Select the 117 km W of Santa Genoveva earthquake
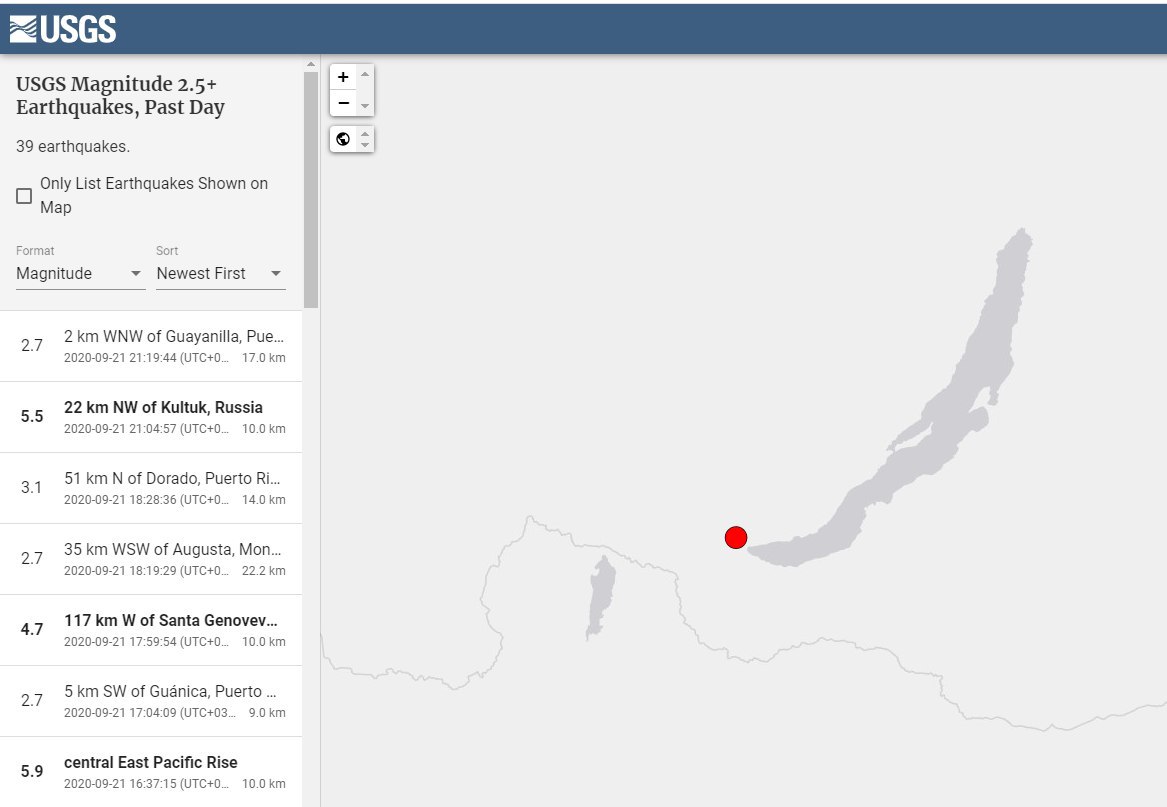 [x=151, y=630]
